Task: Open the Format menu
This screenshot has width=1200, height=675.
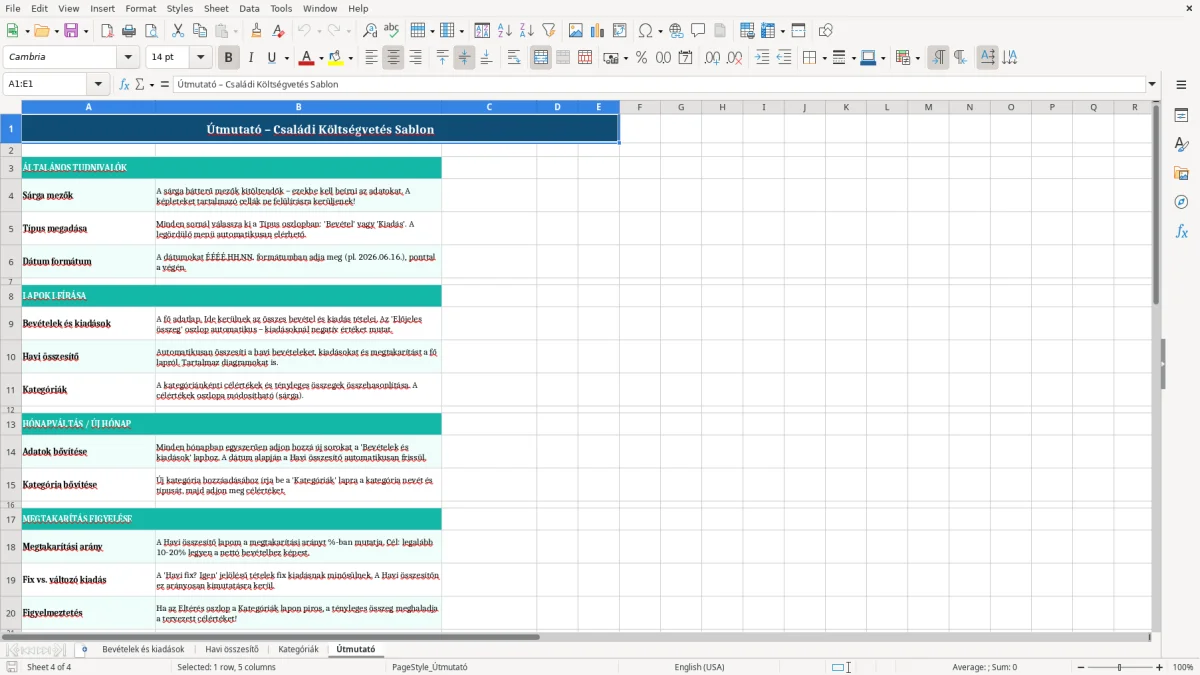Action: coord(140,8)
